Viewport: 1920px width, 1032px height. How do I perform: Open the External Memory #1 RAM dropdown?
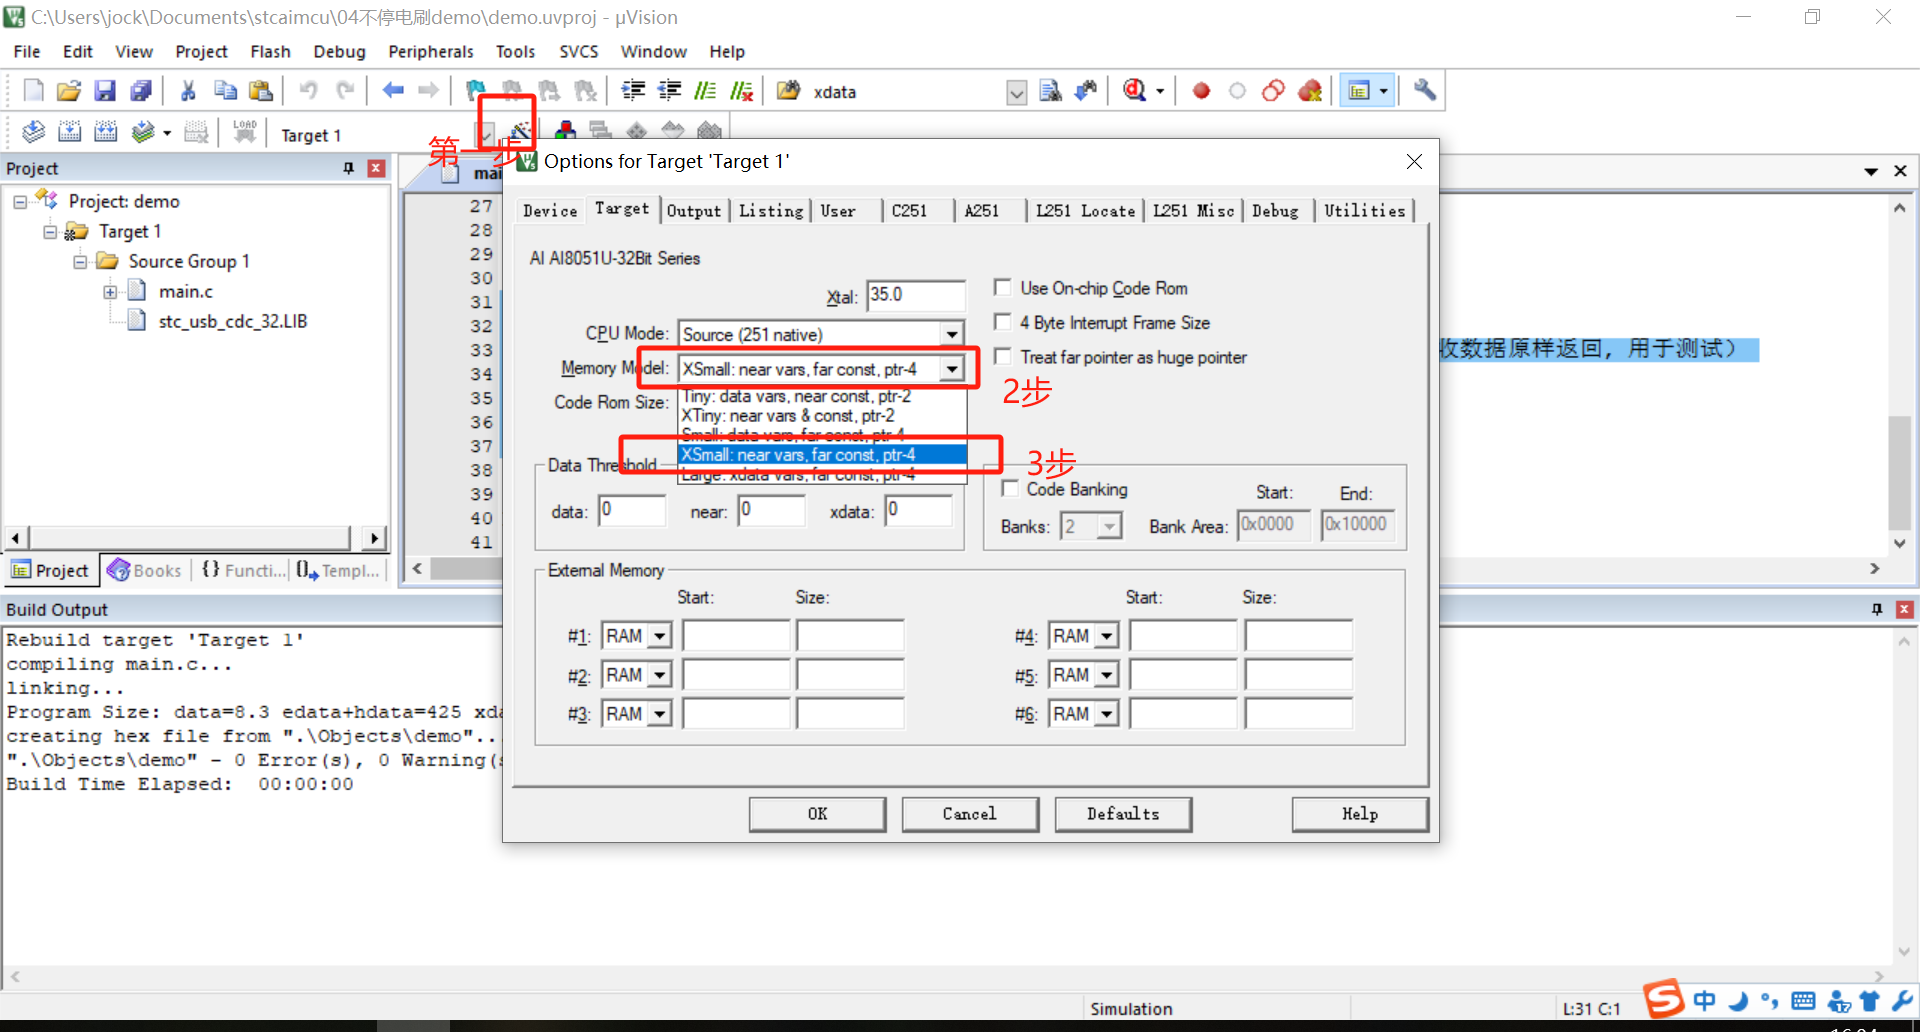click(660, 636)
